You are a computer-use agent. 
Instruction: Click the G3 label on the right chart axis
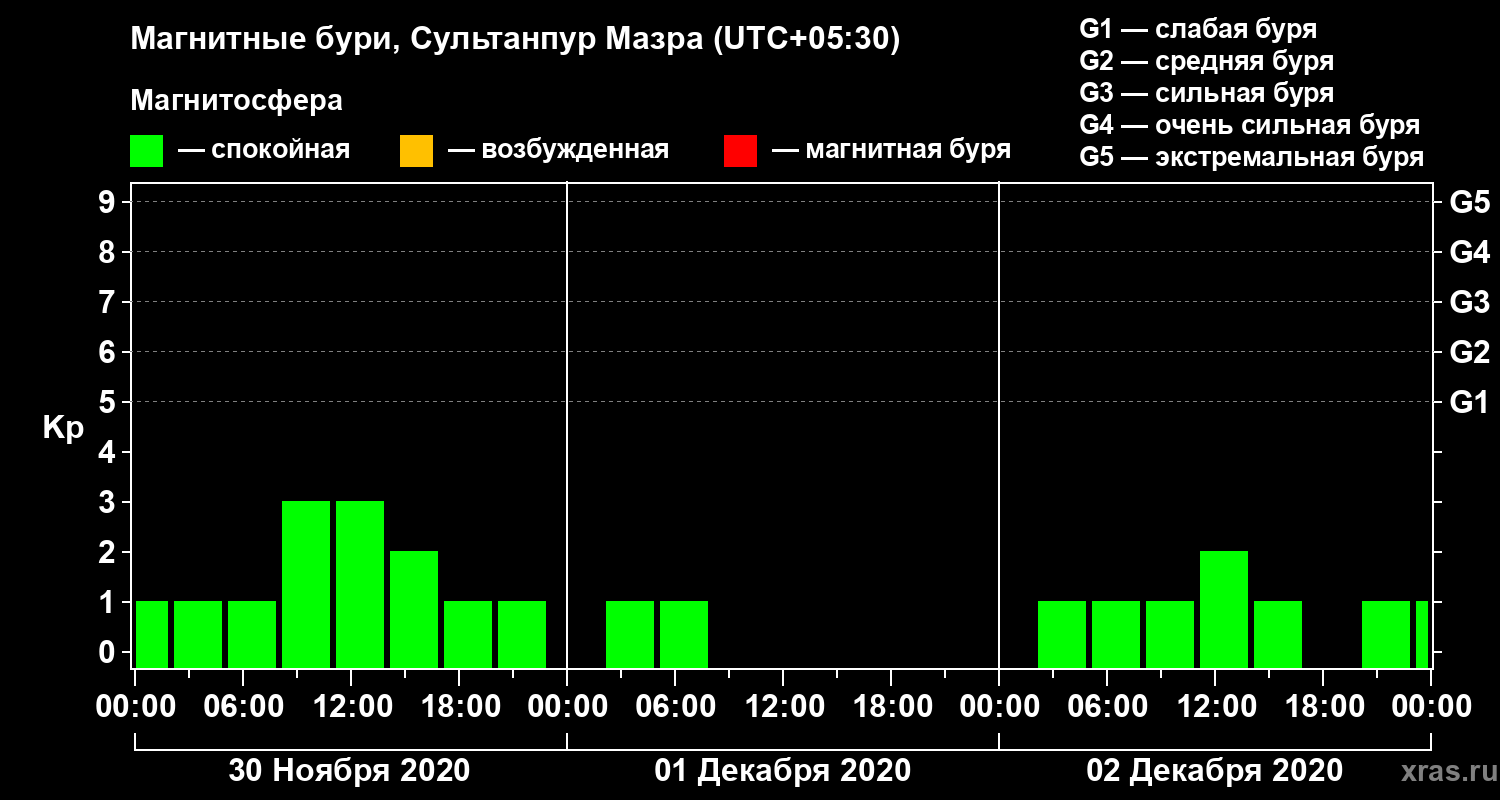coord(1469,302)
